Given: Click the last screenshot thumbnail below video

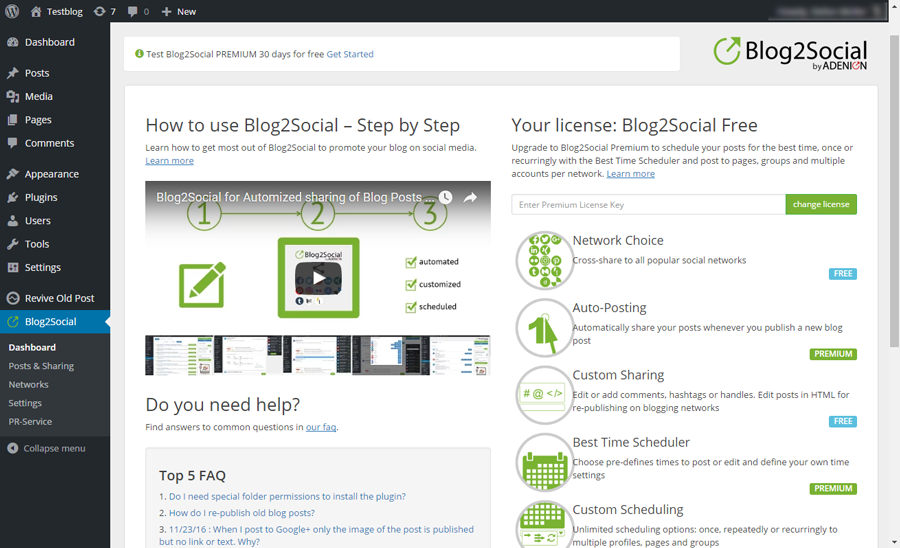Looking at the screenshot, I should pyautogui.click(x=460, y=355).
